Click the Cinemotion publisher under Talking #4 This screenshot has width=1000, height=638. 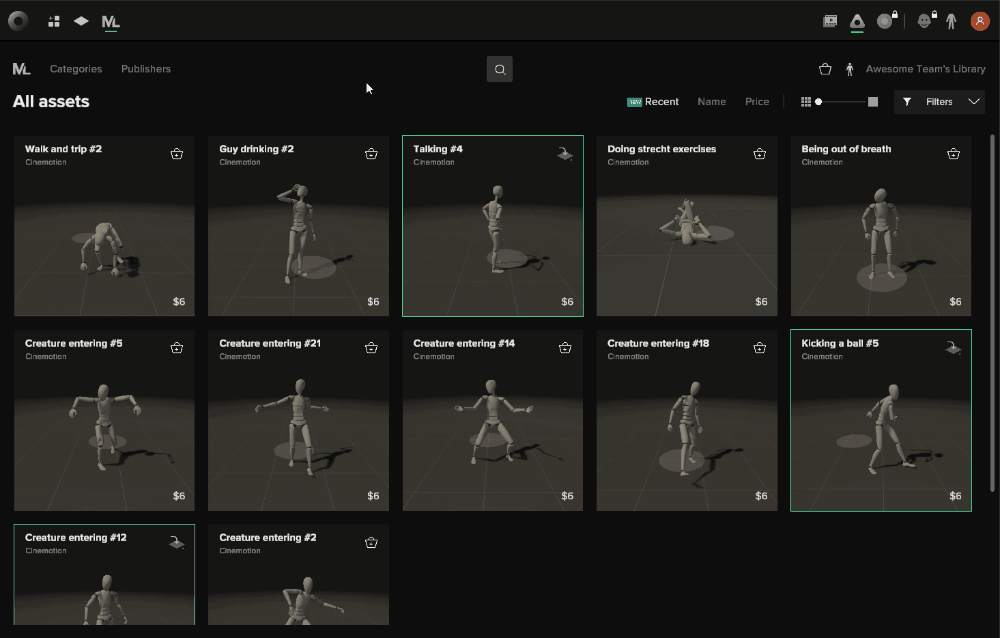[x=434, y=162]
